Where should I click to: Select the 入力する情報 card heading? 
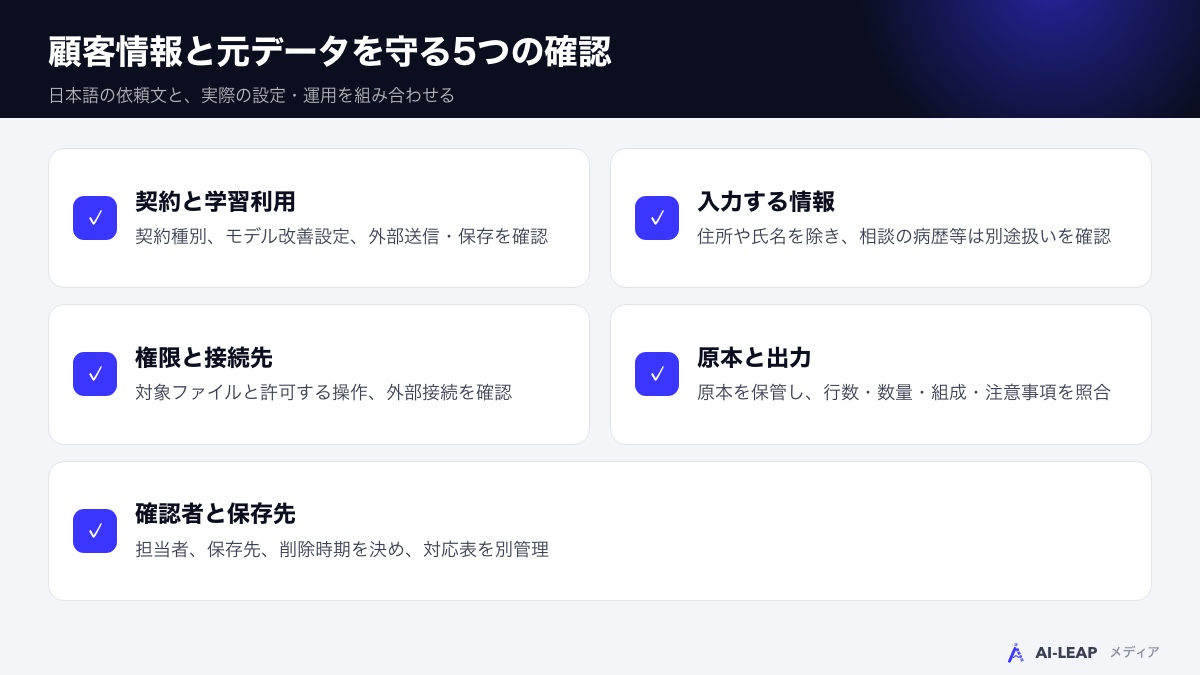pyautogui.click(x=766, y=201)
